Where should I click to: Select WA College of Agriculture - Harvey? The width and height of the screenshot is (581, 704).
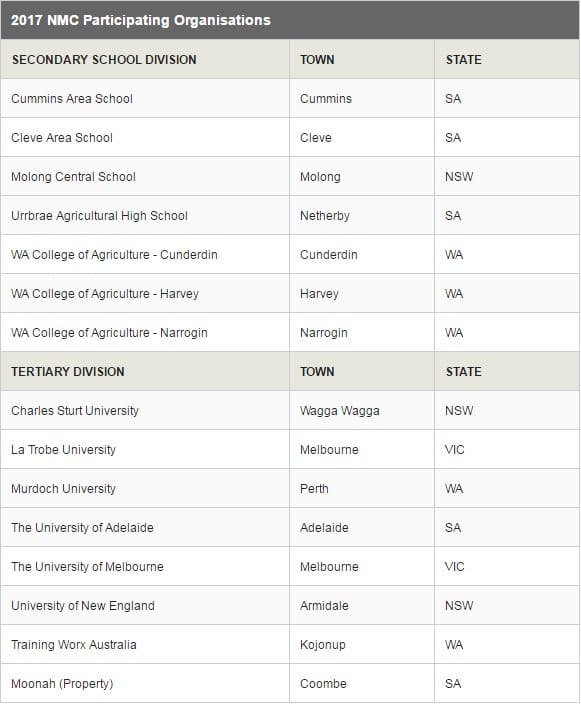coord(105,294)
